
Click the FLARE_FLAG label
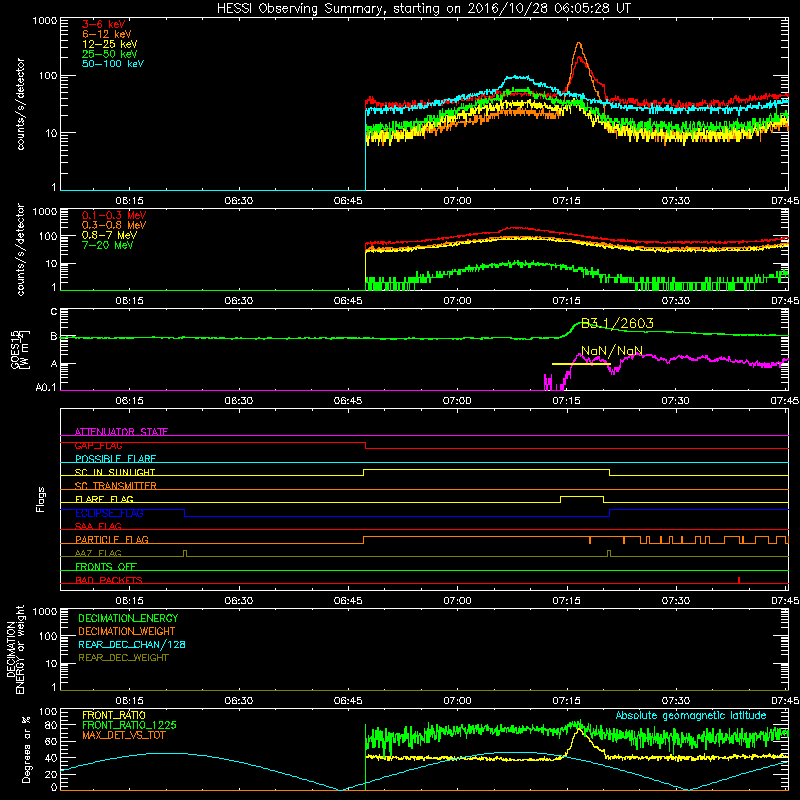[104, 499]
